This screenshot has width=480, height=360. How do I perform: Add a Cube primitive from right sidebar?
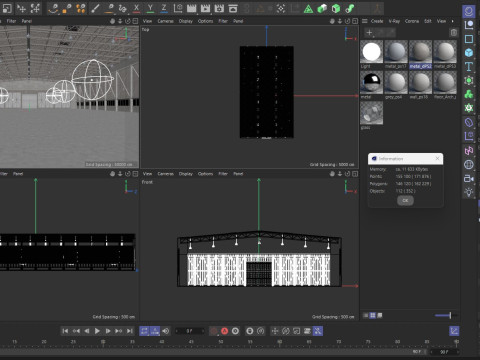pyautogui.click(x=469, y=53)
